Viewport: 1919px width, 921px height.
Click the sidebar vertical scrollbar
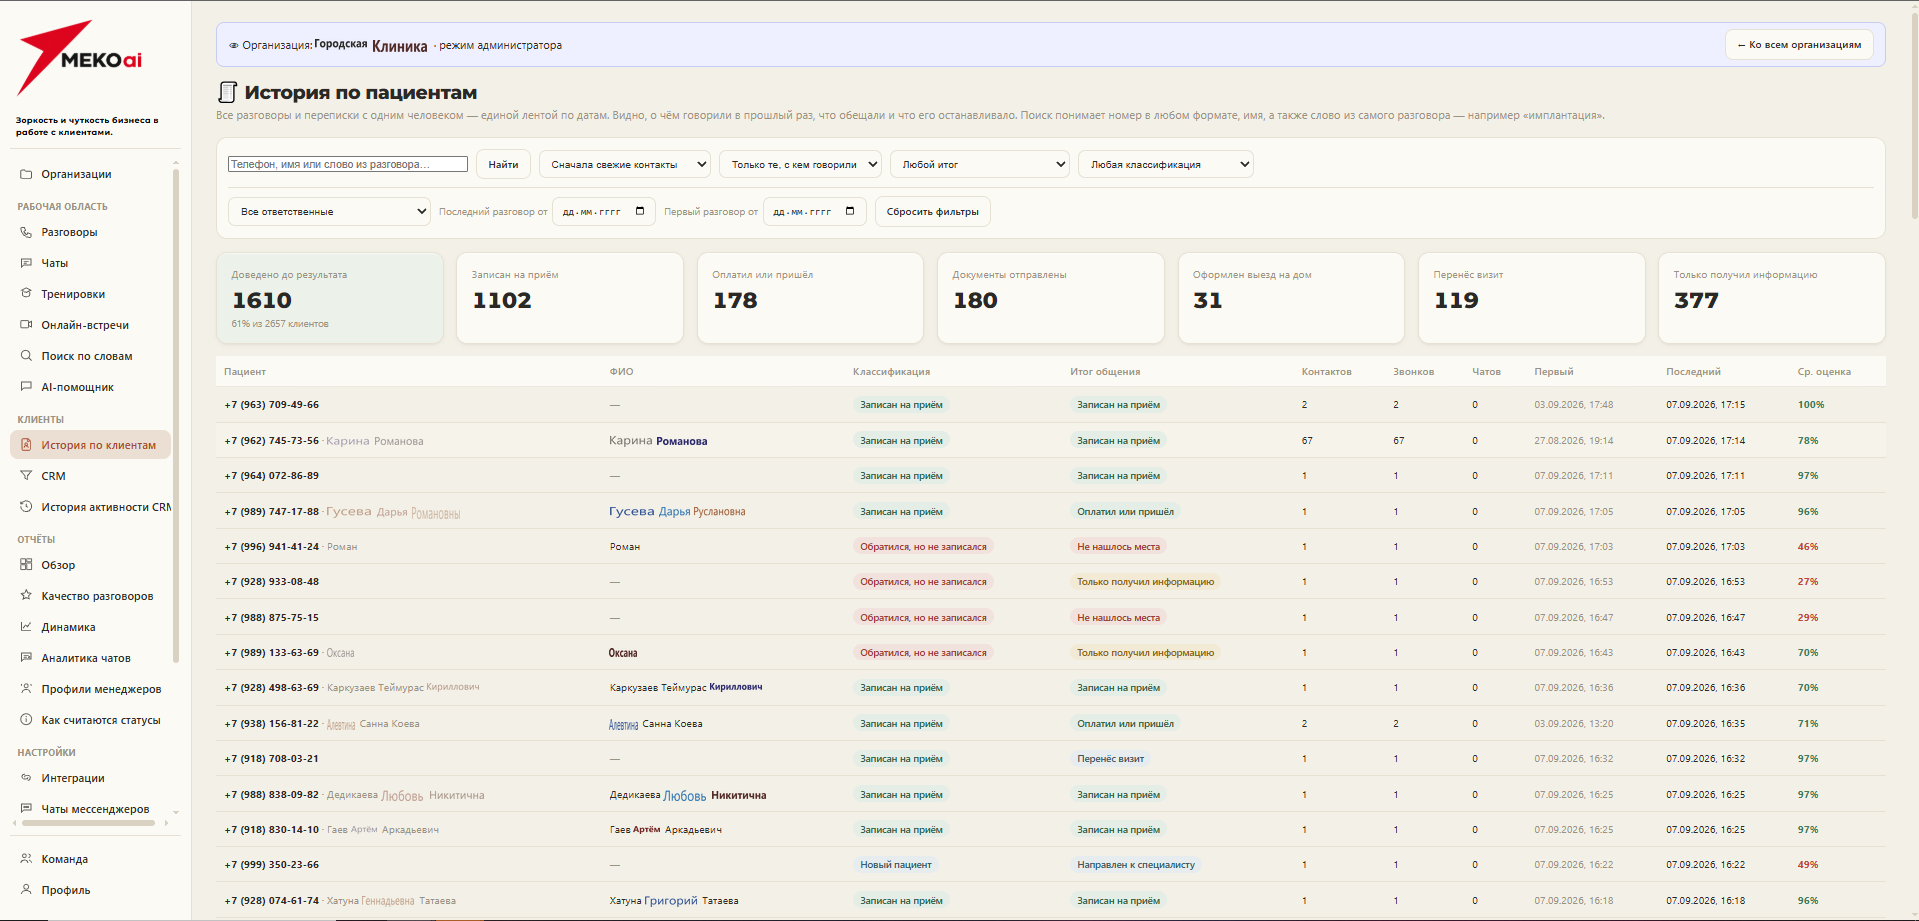pyautogui.click(x=176, y=415)
